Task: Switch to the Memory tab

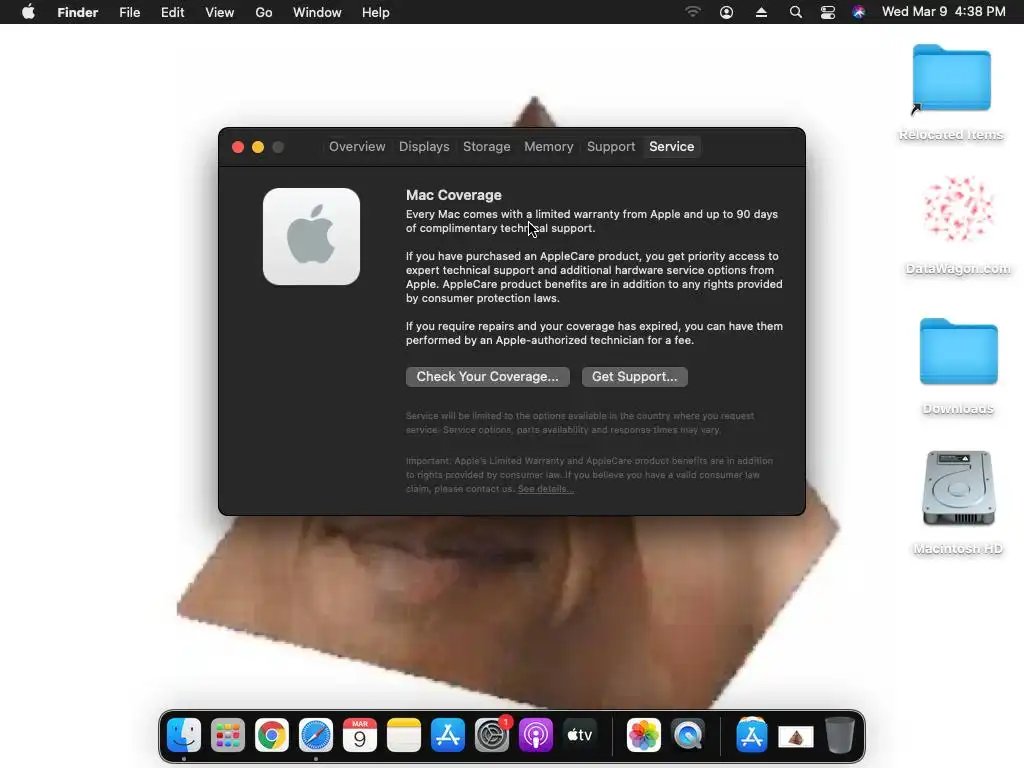Action: pyautogui.click(x=549, y=146)
